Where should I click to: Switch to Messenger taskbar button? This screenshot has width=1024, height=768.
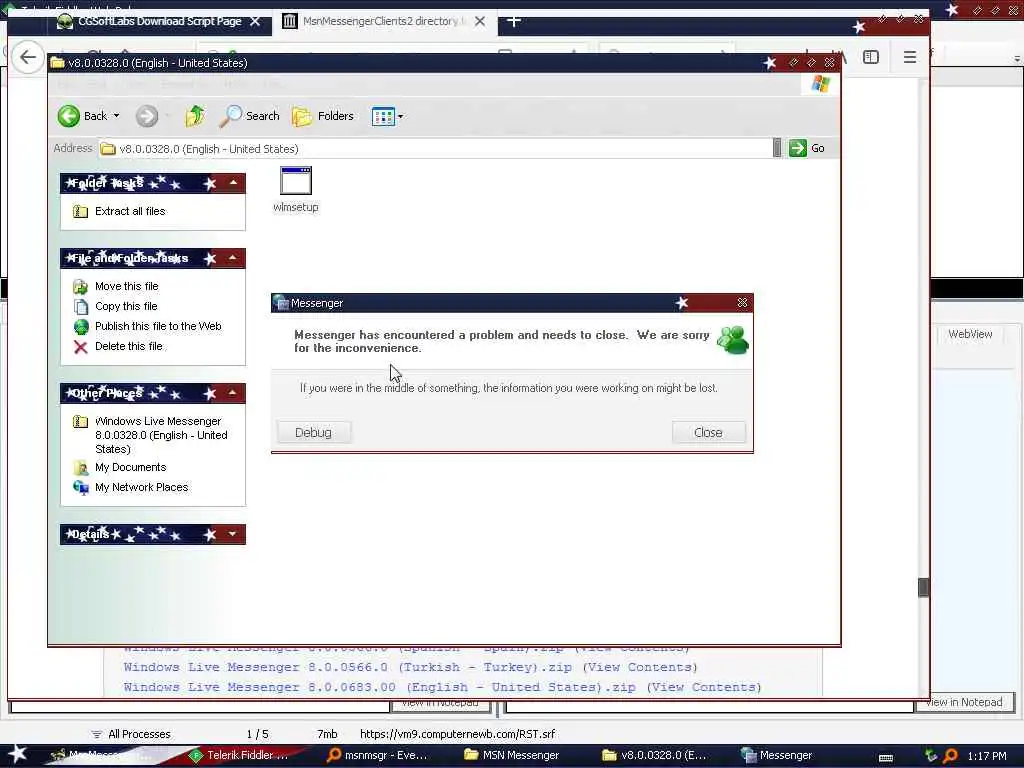[x=777, y=755]
